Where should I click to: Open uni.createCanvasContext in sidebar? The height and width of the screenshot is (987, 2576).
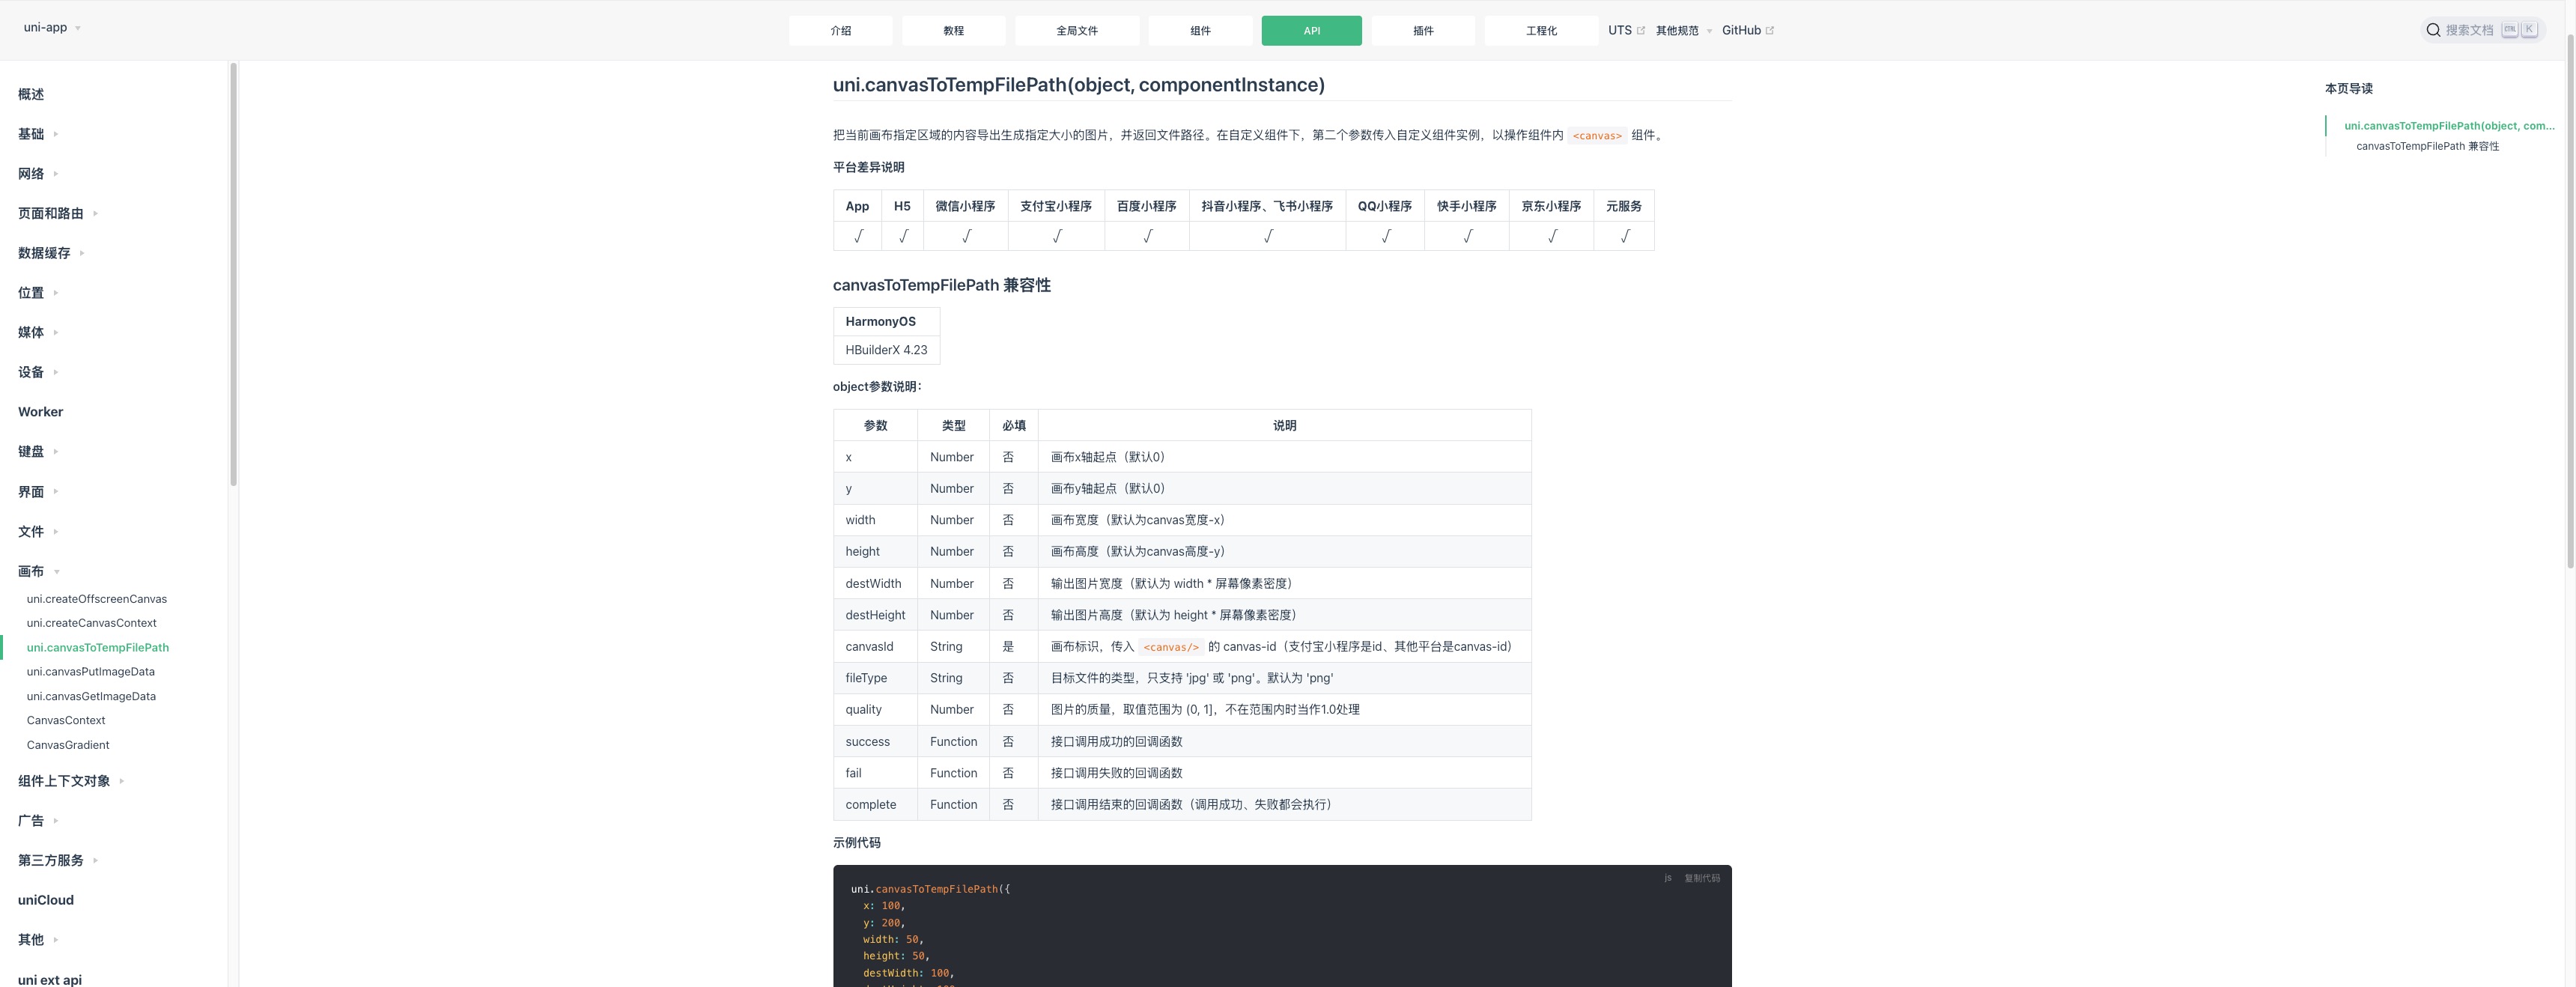click(91, 623)
